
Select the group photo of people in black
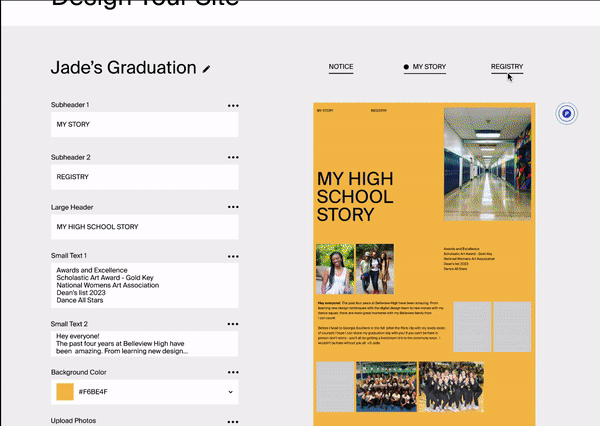(x=452, y=387)
